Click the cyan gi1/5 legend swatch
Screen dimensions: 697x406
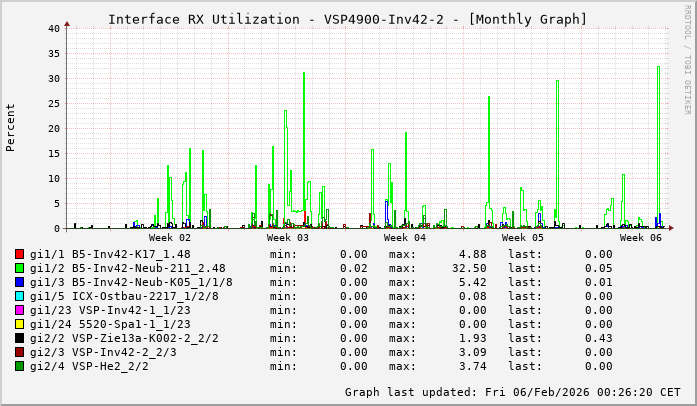coord(20,296)
